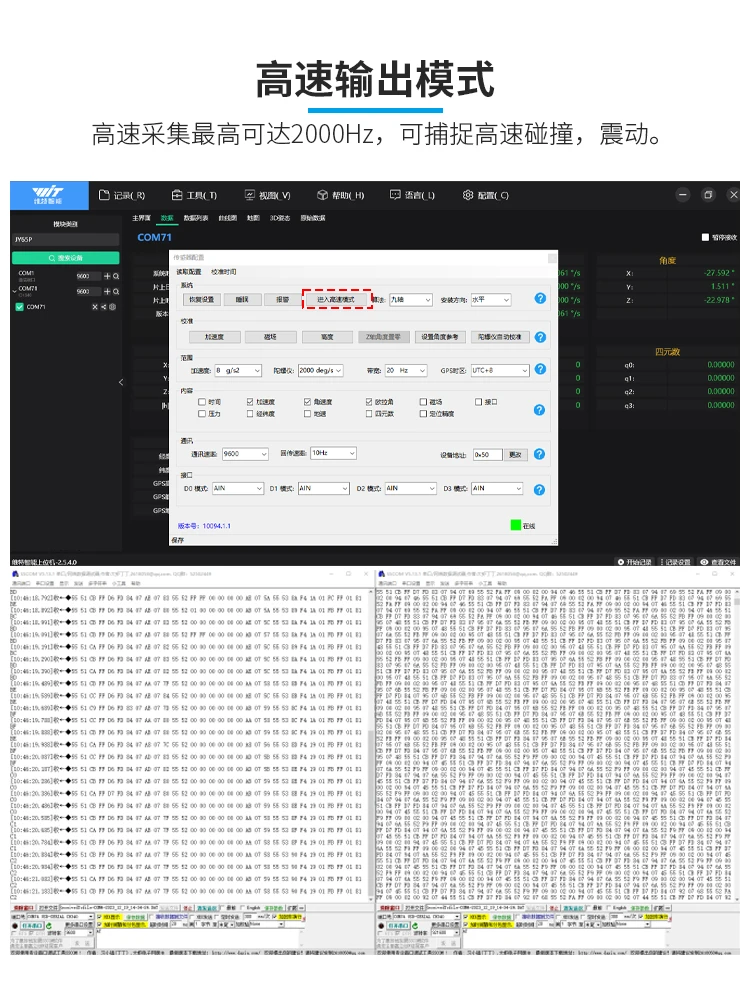Enable the 压力 content checkbox
Viewport: 750px width, 1000px height.
pos(202,414)
